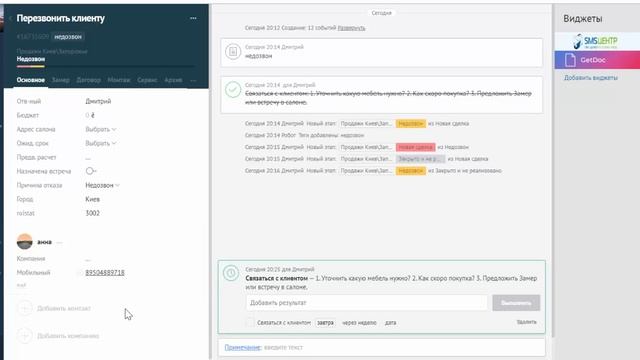Click the Предв. расчет empty value
Image resolution: width=640 pixels, height=360 pixels.
click(x=88, y=158)
